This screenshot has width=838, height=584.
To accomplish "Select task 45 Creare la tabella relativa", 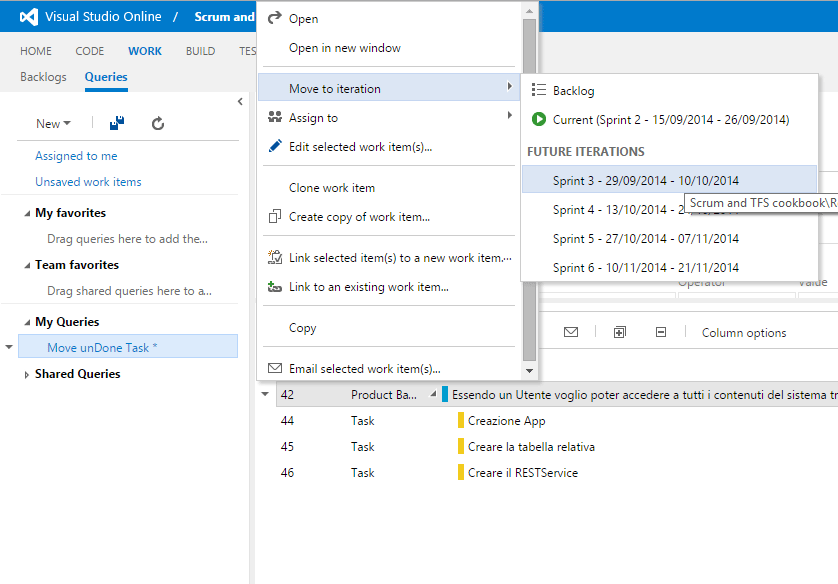I will tap(531, 447).
